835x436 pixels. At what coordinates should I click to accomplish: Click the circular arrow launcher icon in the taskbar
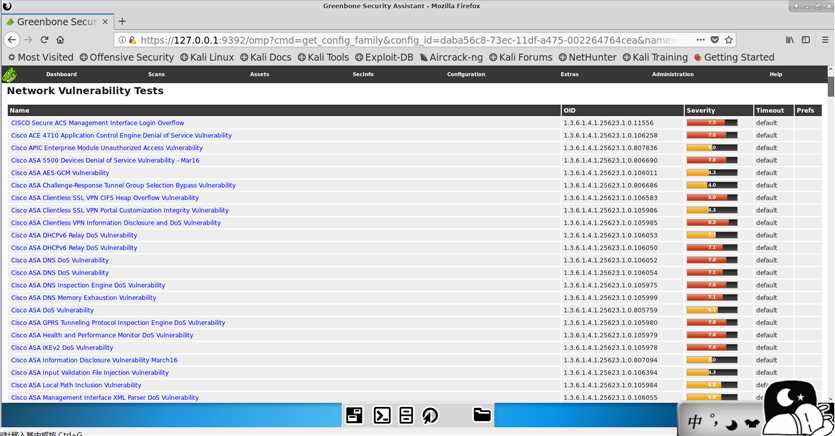tap(430, 415)
